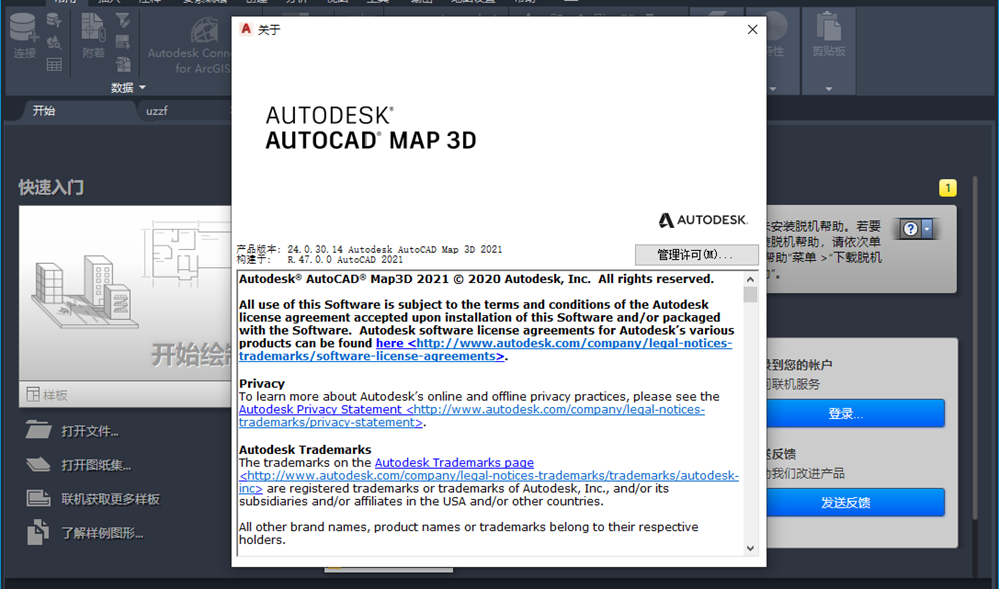Open the Autodesk Trademarks page link

pos(454,463)
